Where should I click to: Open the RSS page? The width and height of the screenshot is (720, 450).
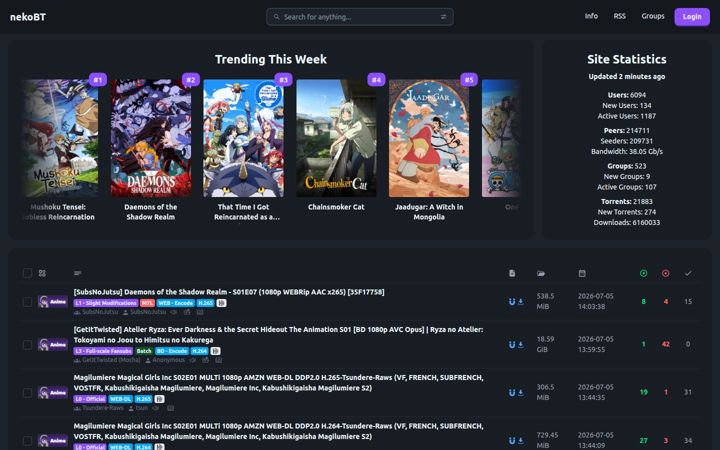[619, 16]
